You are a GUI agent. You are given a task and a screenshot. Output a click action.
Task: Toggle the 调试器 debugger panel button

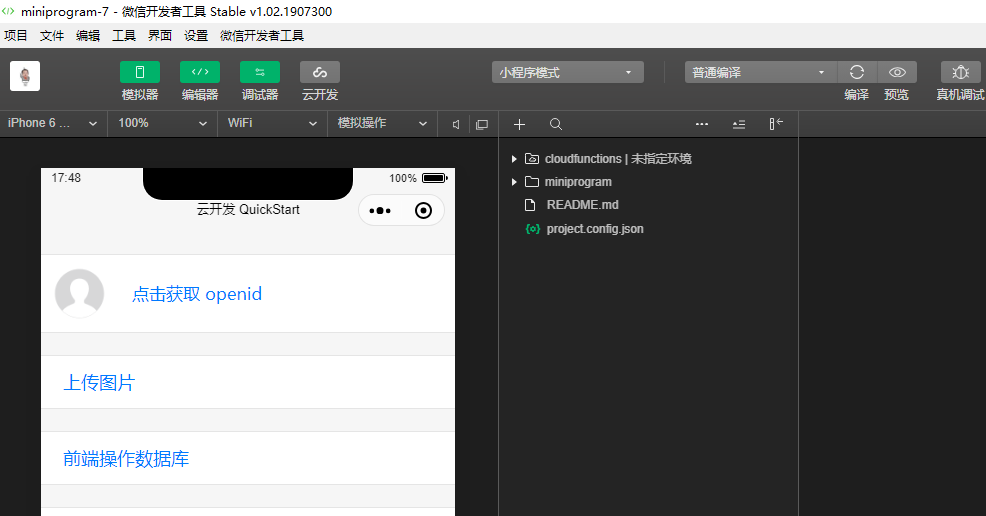260,72
